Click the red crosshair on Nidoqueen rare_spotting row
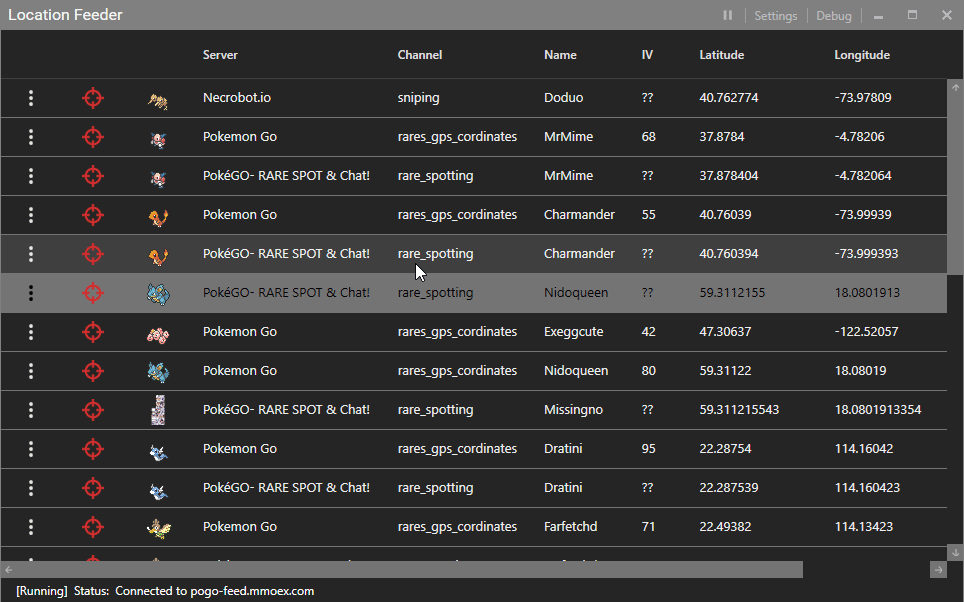 (x=92, y=293)
